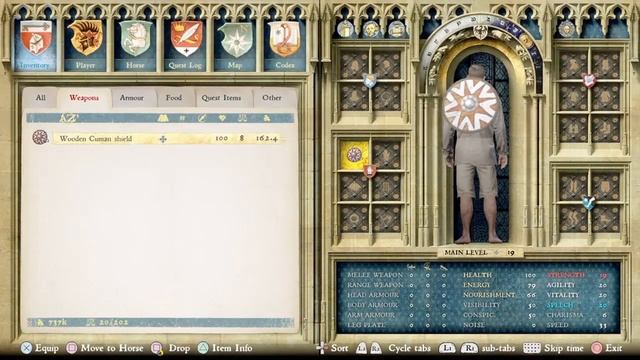Image resolution: width=640 pixels, height=360 pixels.
Task: Click the Range Weapon stat label
Action: (x=375, y=285)
